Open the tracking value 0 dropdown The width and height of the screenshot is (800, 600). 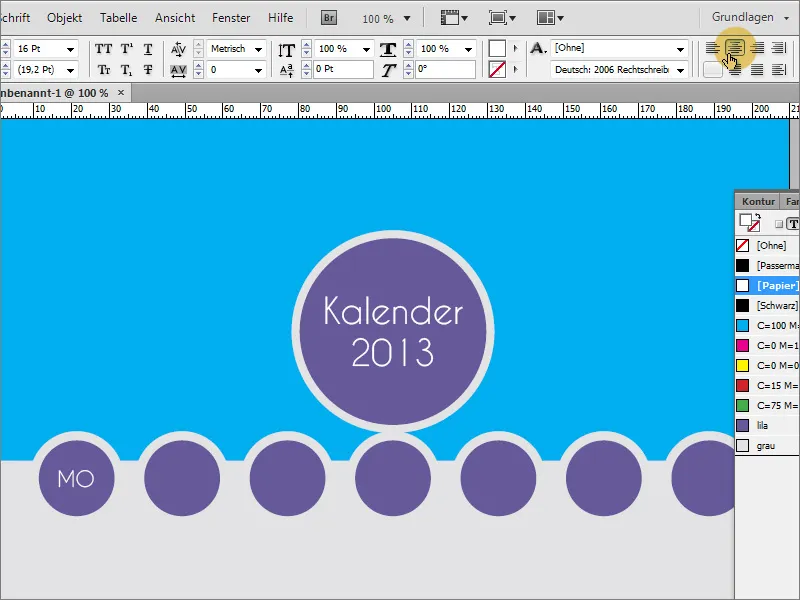pyautogui.click(x=259, y=70)
